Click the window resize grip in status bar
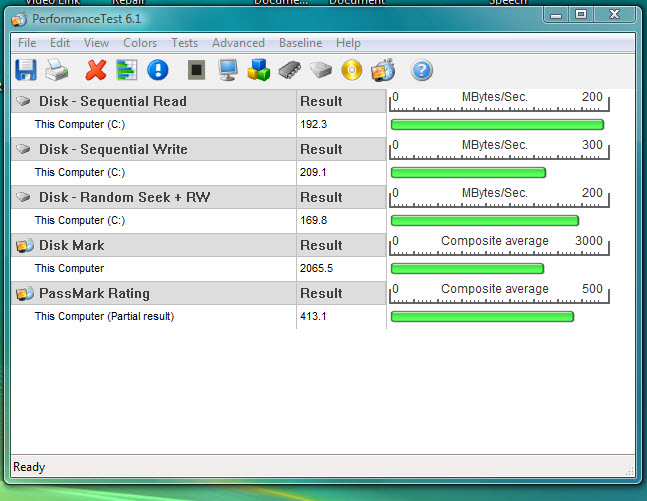Viewport: 647px width, 501px height. (629, 471)
